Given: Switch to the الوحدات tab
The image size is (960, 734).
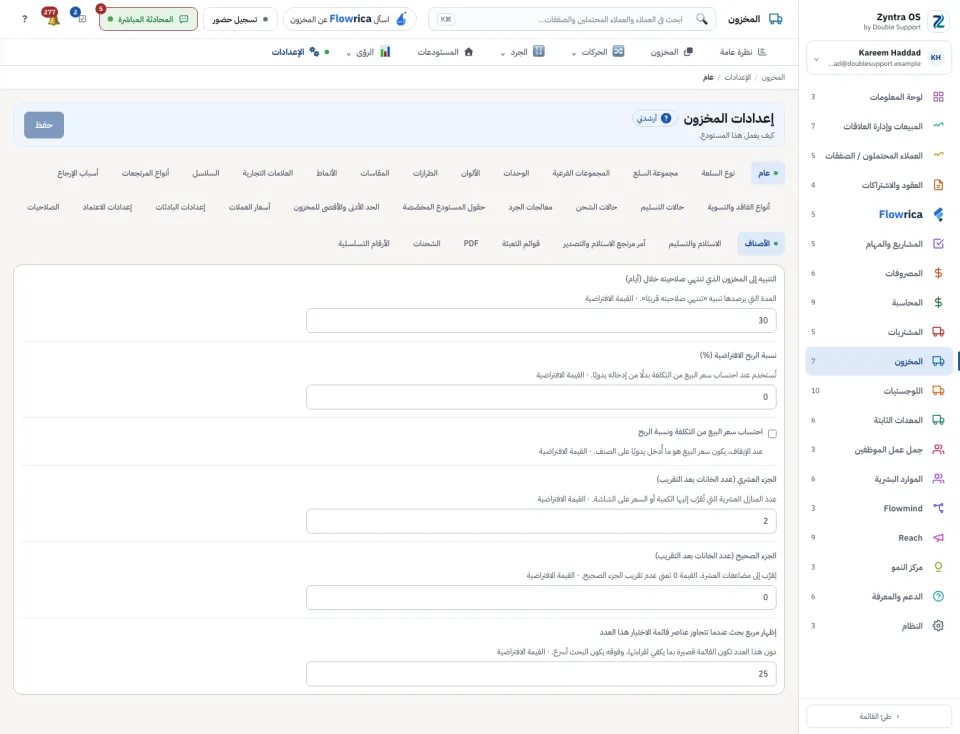Looking at the screenshot, I should tap(516, 173).
